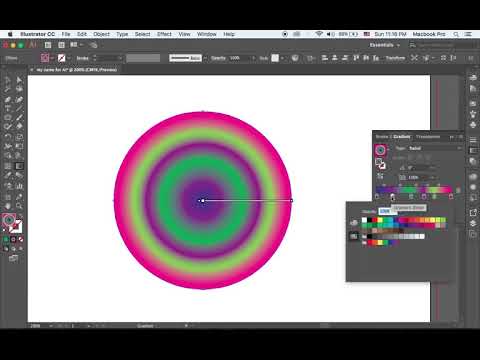Open Arrange Documents dropdown
The height and width of the screenshot is (360, 480).
click(77, 45)
